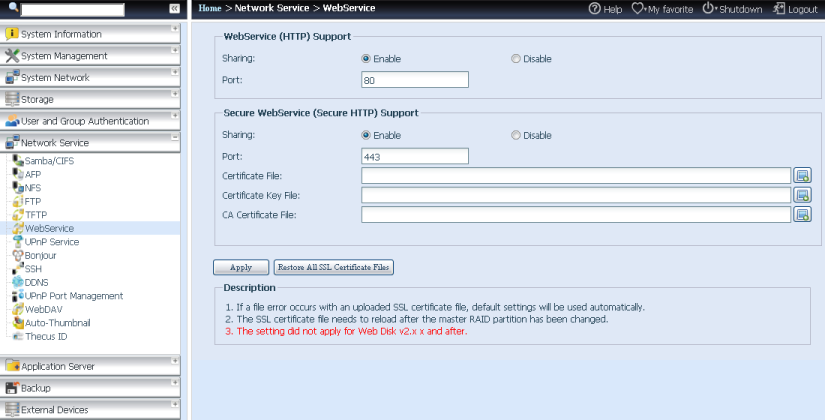The height and width of the screenshot is (420, 825).
Task: Open the Shutdown menu
Action: click(x=732, y=9)
